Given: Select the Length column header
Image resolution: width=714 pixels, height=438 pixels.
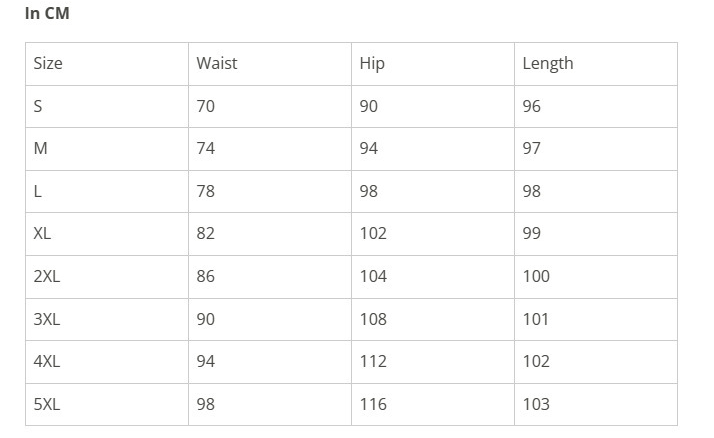Looking at the screenshot, I should [x=548, y=63].
